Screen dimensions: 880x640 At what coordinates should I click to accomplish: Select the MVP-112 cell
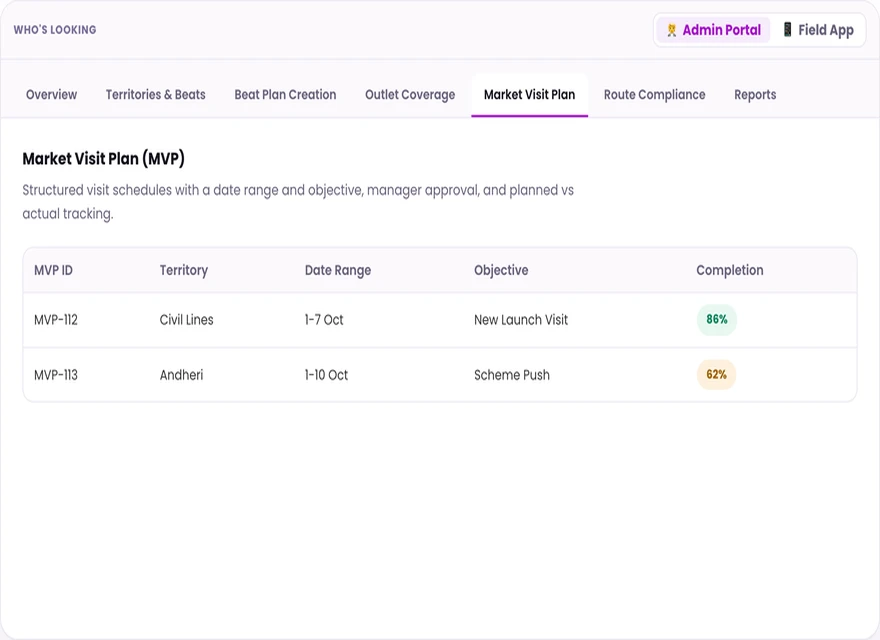point(56,320)
